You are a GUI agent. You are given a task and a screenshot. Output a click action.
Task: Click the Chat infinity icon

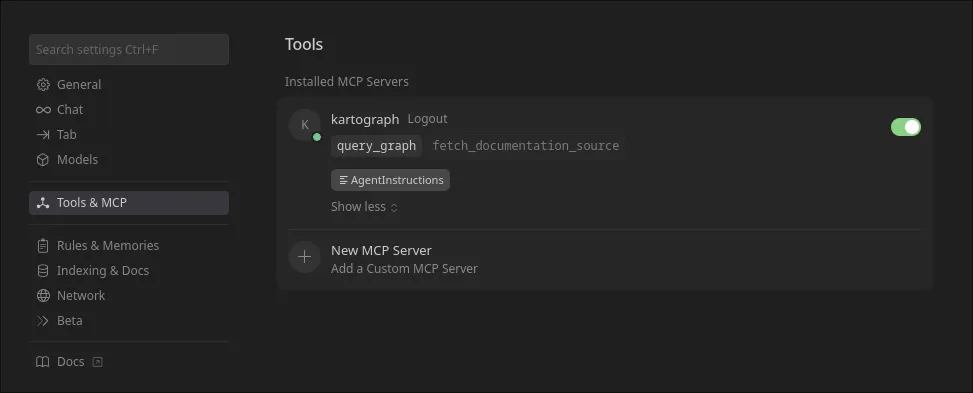[x=43, y=110]
